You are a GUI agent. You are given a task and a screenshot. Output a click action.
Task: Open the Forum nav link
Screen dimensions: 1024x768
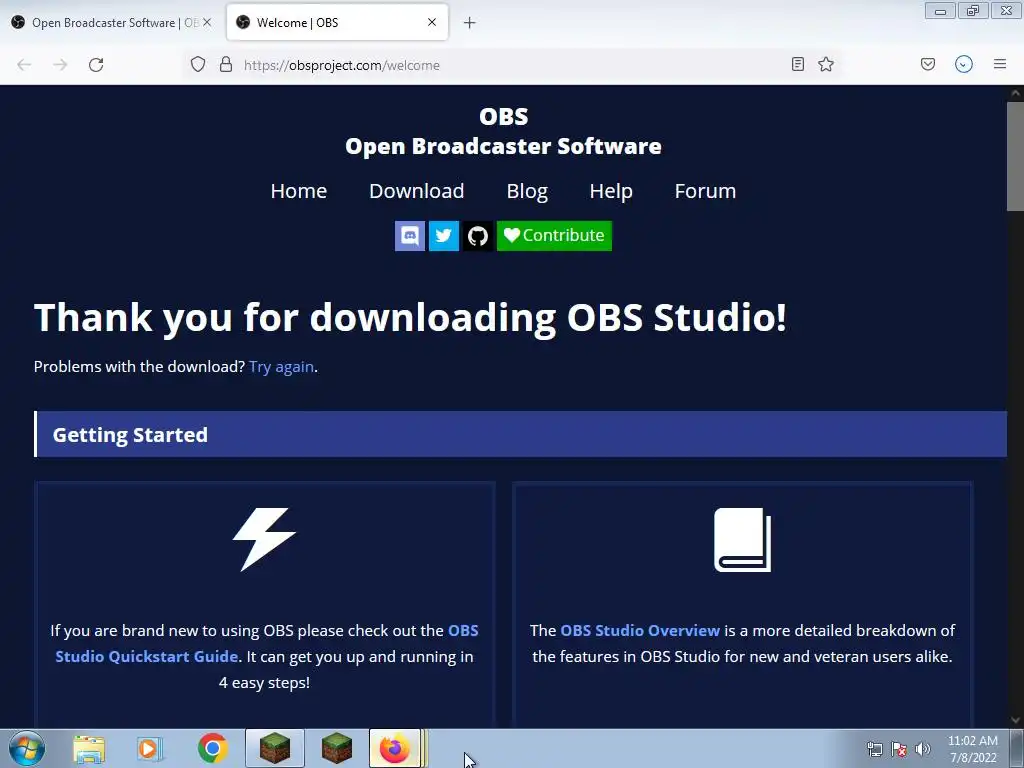point(705,191)
